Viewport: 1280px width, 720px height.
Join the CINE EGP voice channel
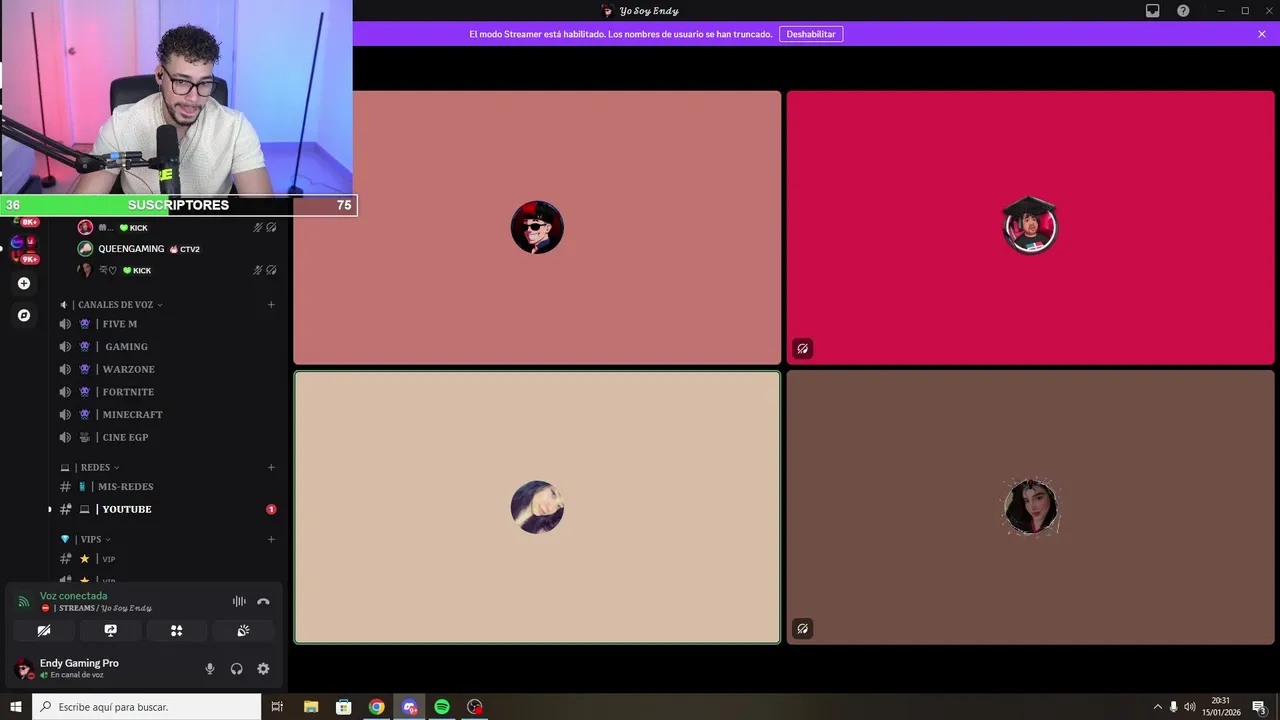pyautogui.click(x=166, y=437)
